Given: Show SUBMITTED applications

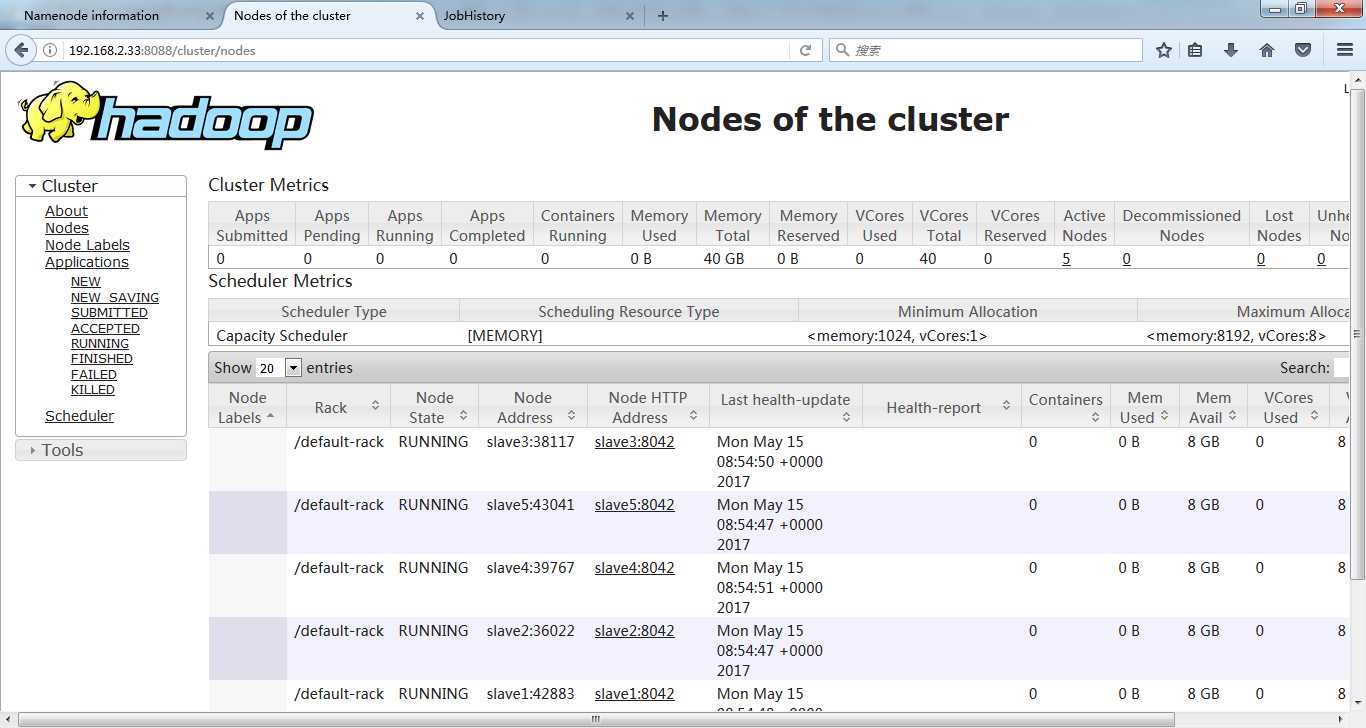Looking at the screenshot, I should (x=109, y=313).
